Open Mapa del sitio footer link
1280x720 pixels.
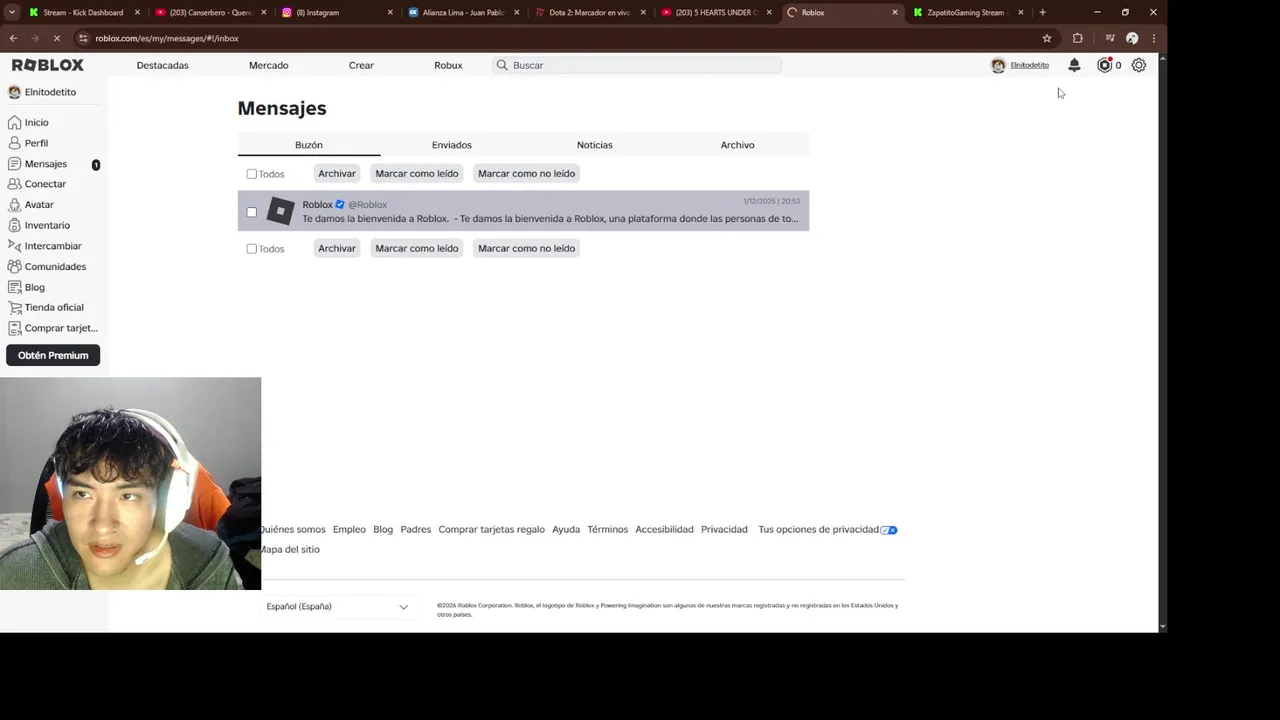click(289, 549)
